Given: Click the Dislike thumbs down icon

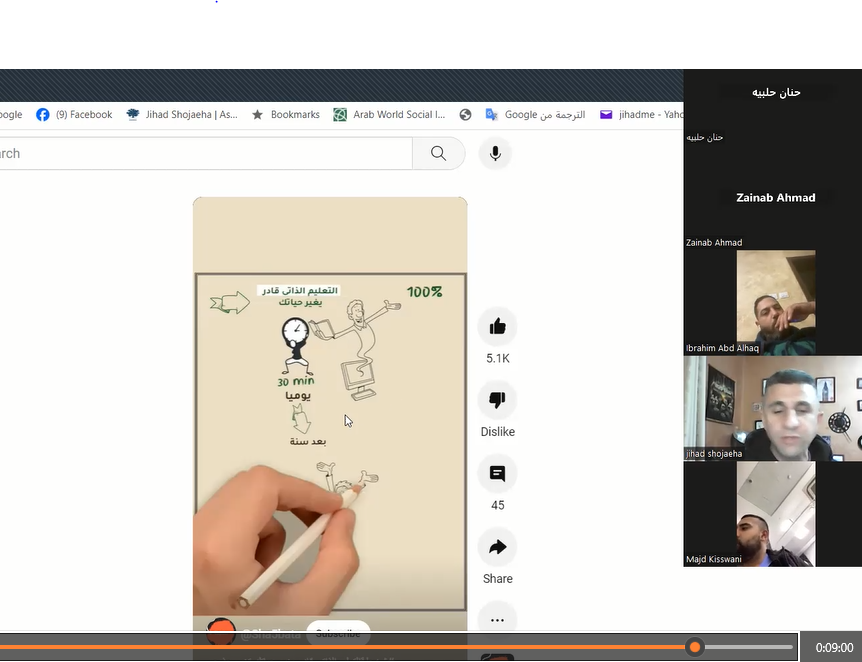Looking at the screenshot, I should tap(497, 400).
